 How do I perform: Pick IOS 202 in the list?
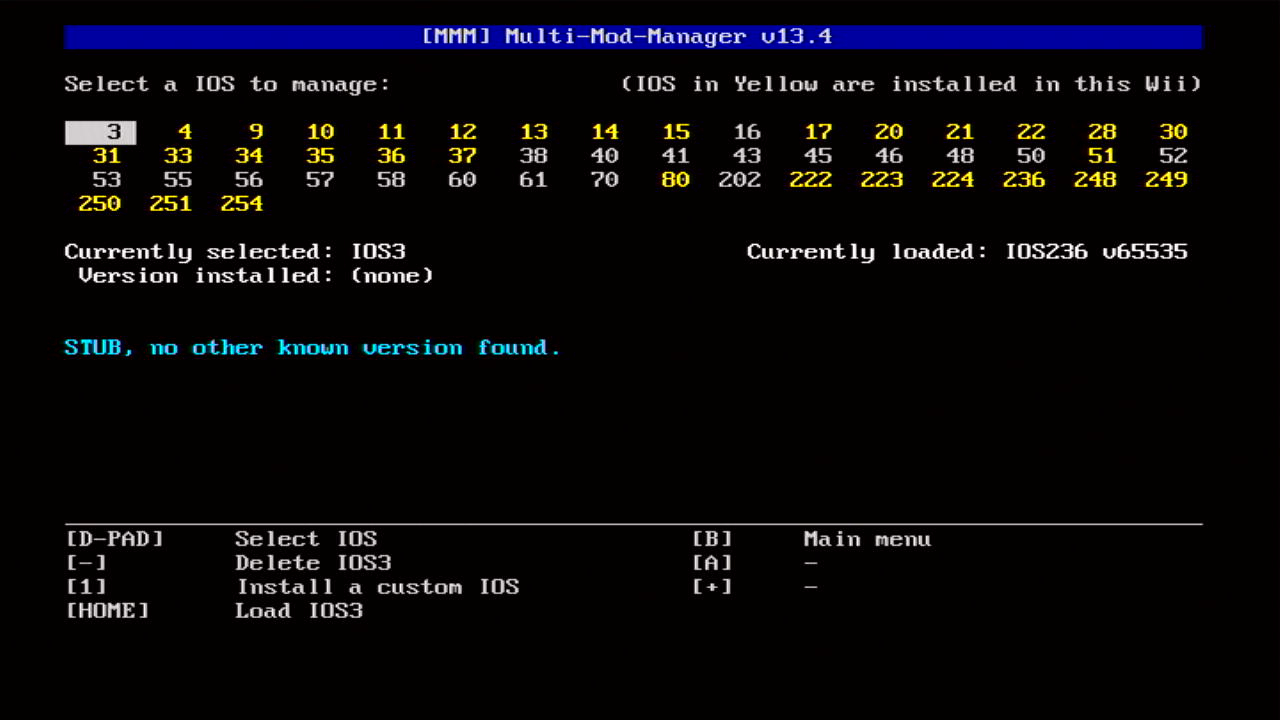(740, 180)
